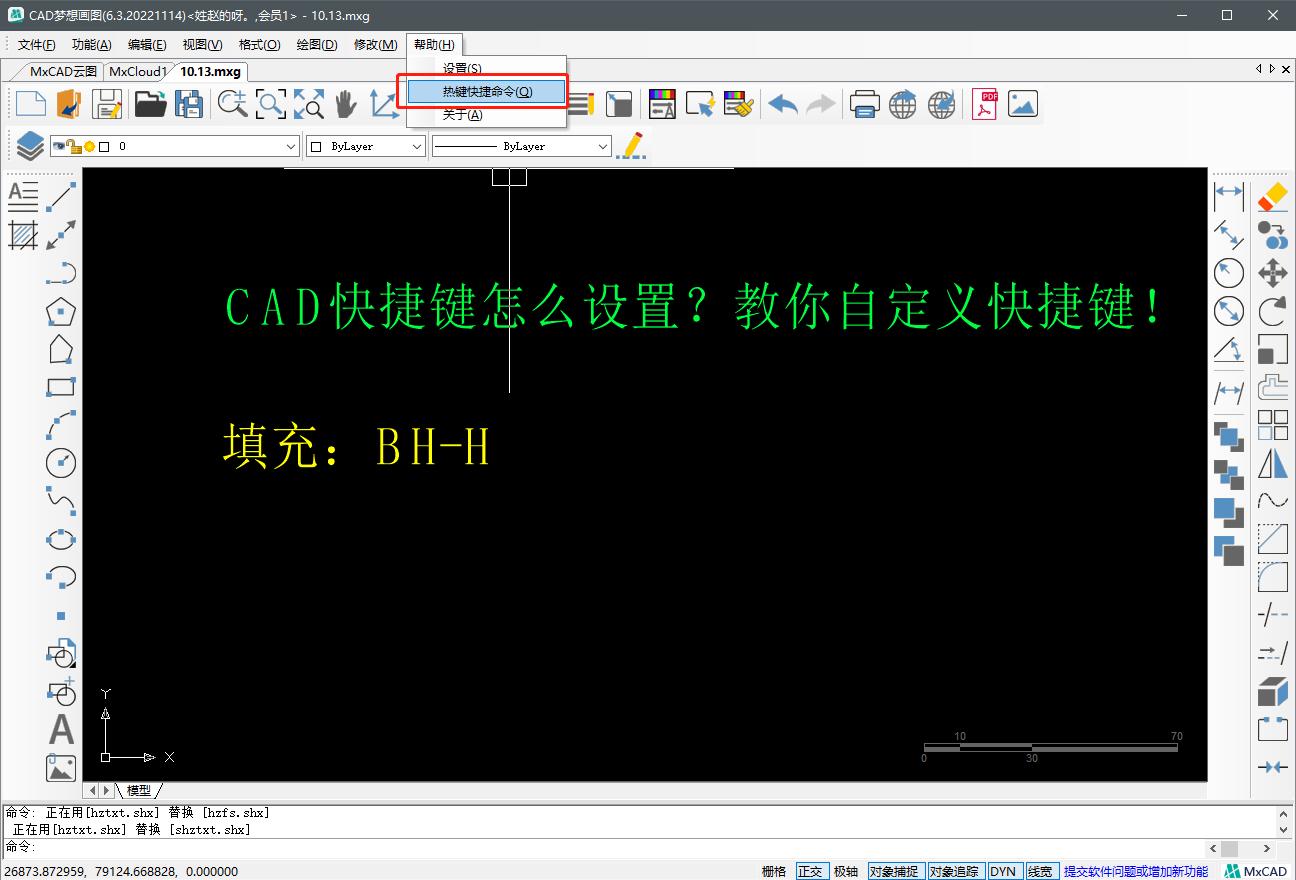Select the line drawing tool

(x=61, y=196)
